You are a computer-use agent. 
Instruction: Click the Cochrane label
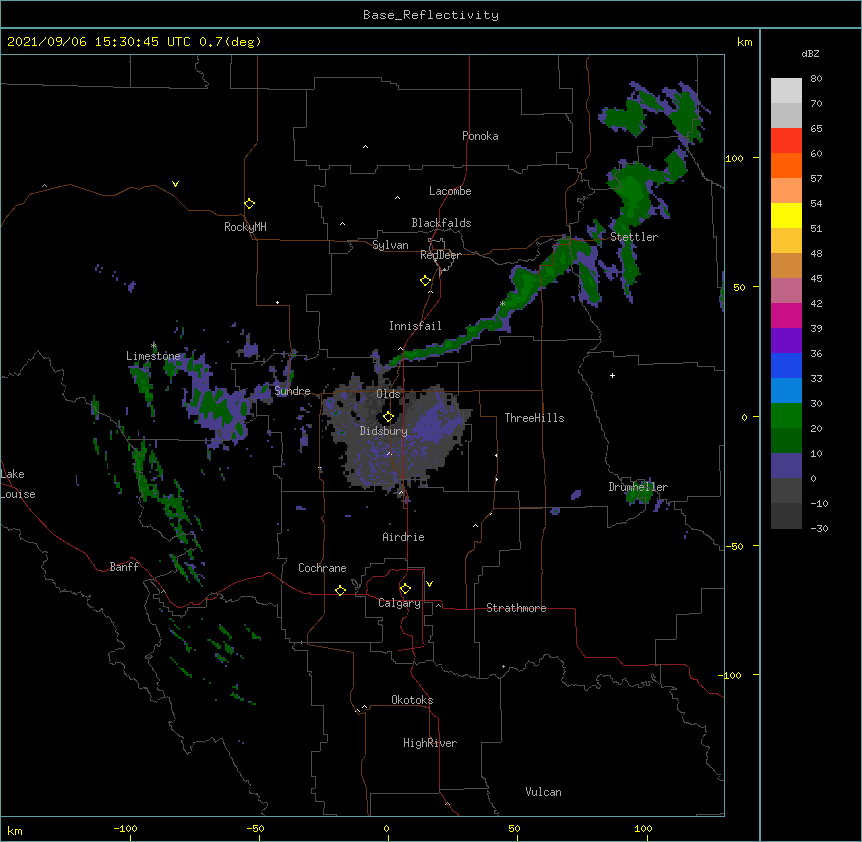[322, 568]
